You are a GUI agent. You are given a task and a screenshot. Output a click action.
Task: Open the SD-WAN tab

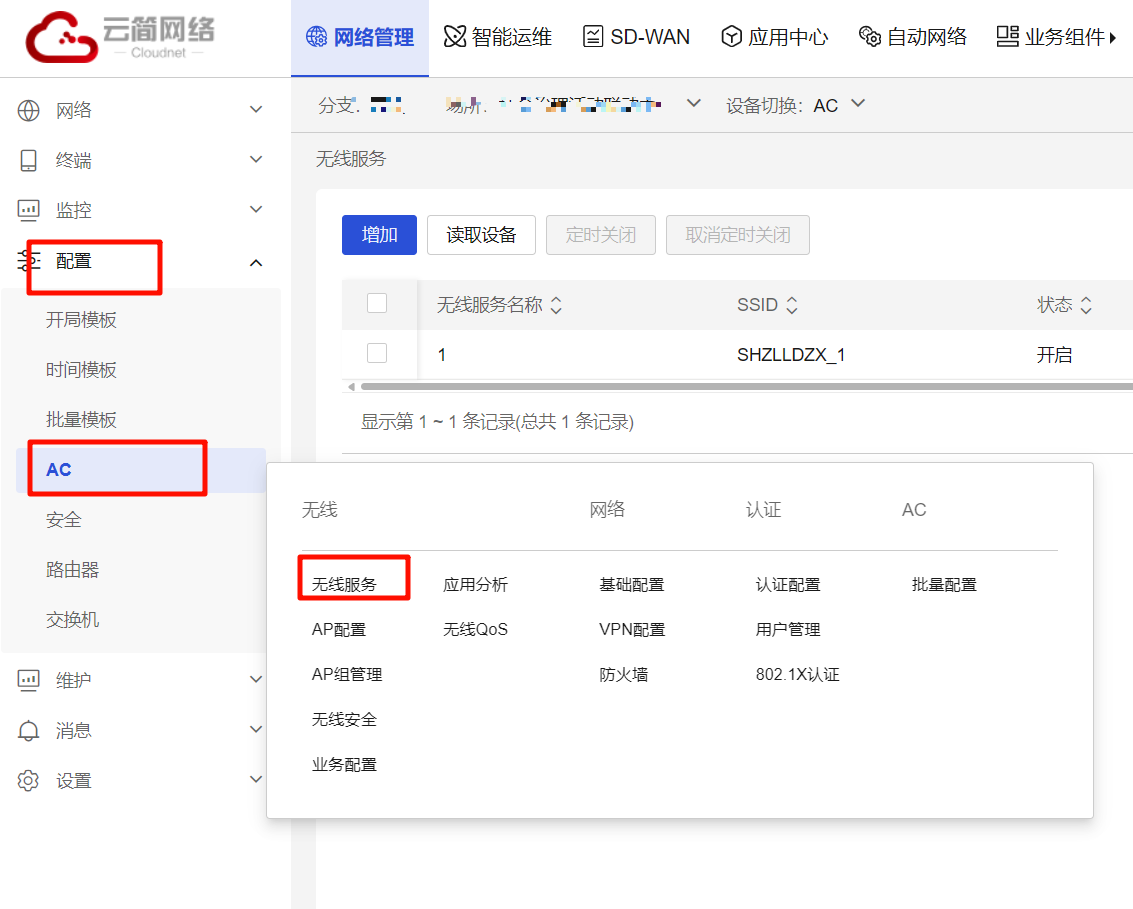click(637, 37)
